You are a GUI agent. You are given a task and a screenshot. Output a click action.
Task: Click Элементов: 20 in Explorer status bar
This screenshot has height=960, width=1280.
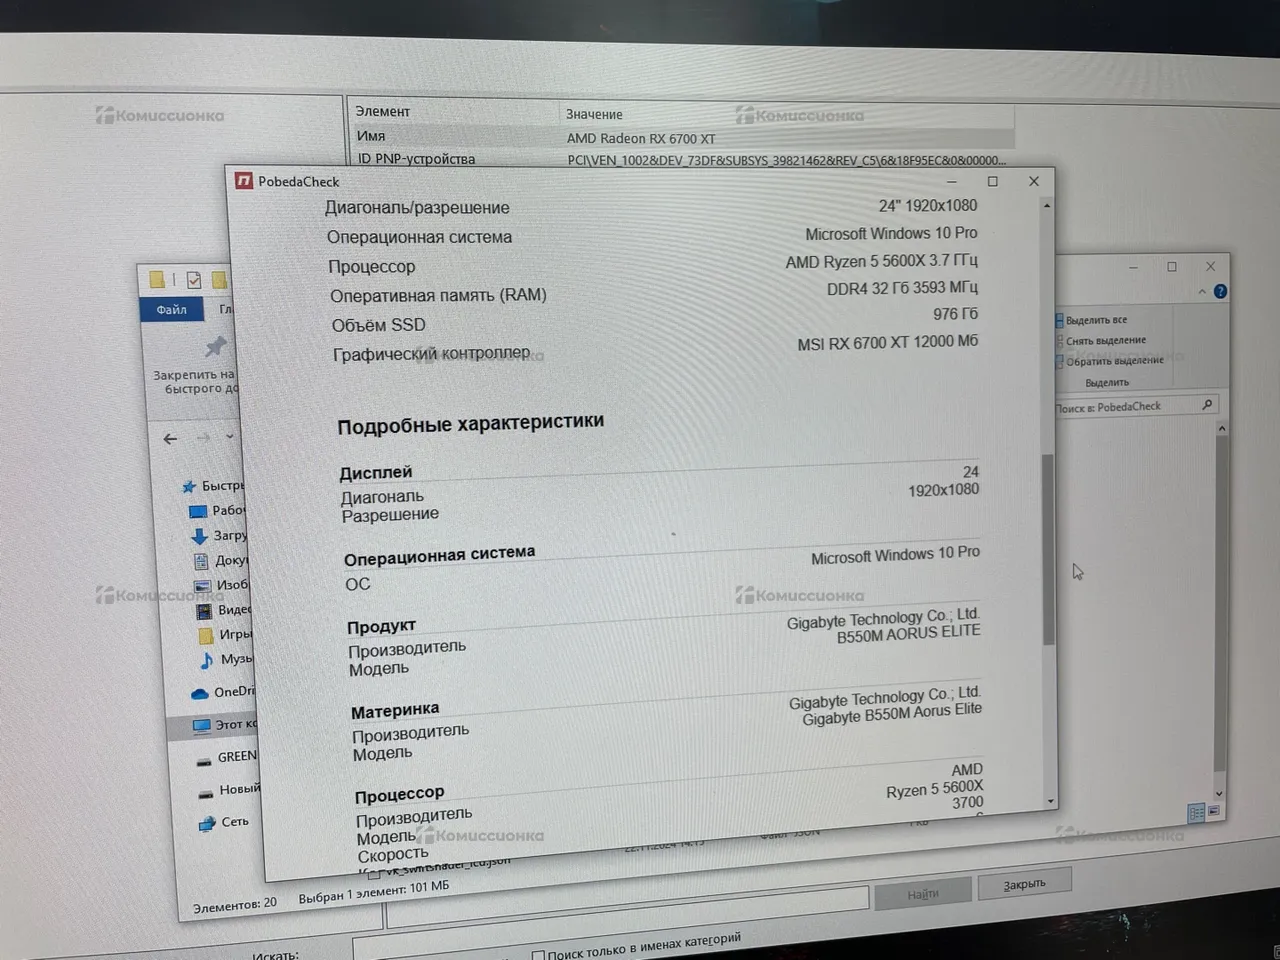pos(235,904)
